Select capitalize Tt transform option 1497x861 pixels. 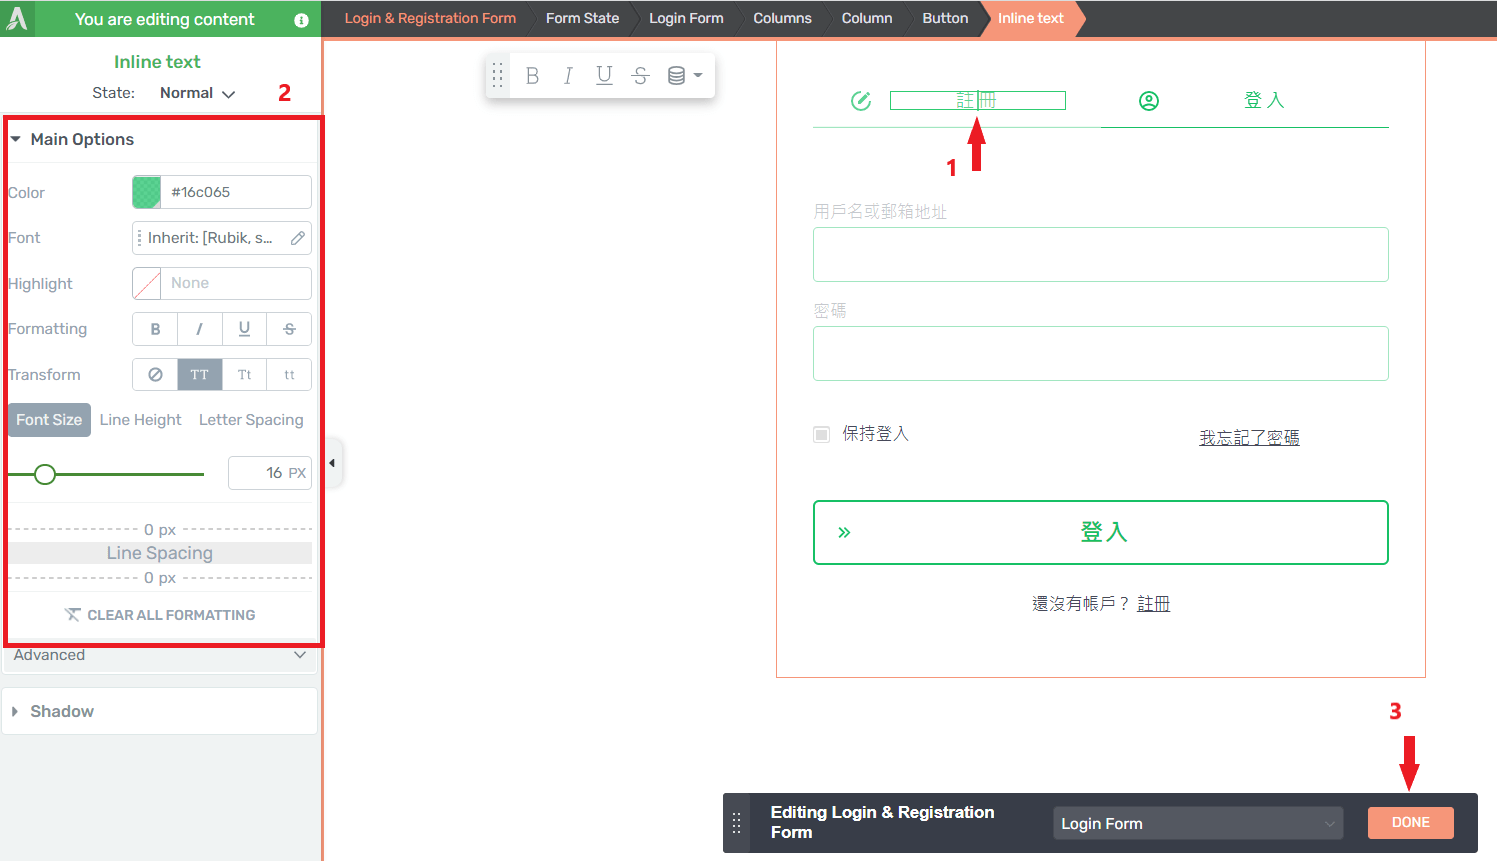(x=245, y=375)
